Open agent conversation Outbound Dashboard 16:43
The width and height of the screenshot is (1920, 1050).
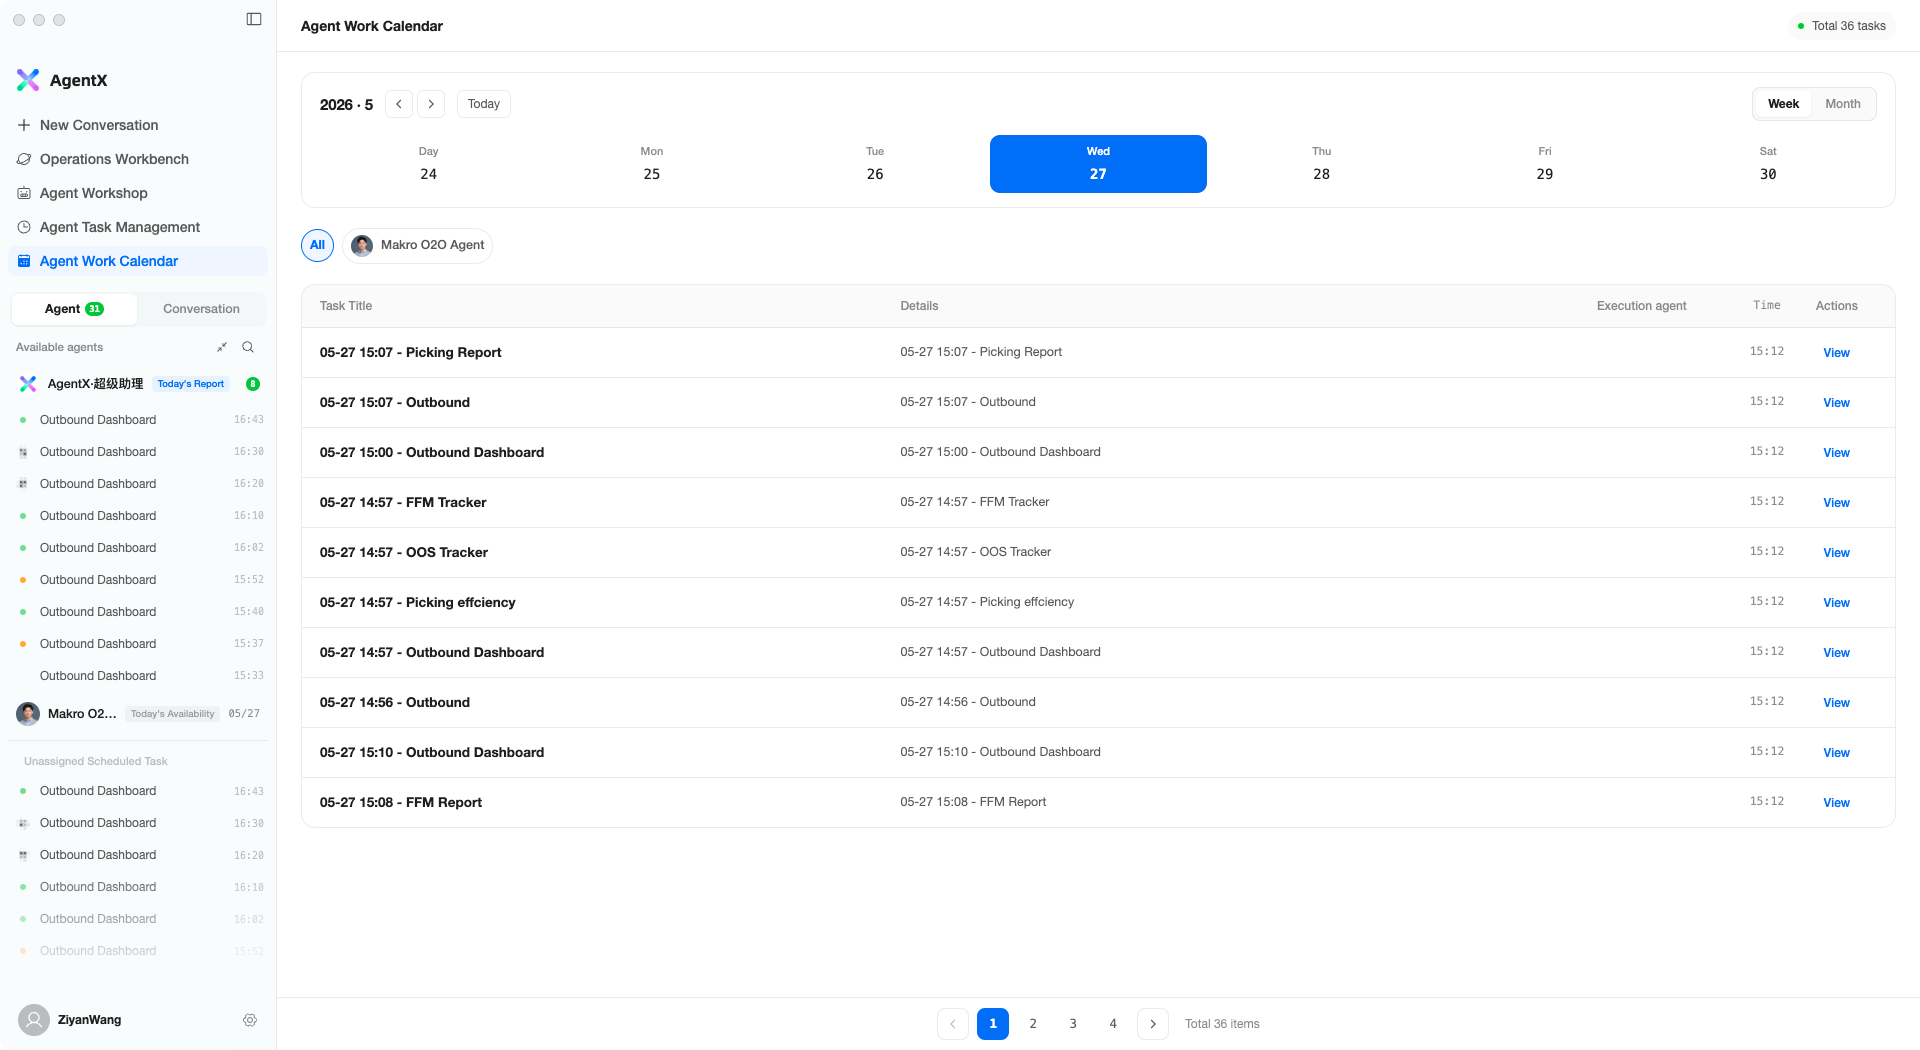138,420
